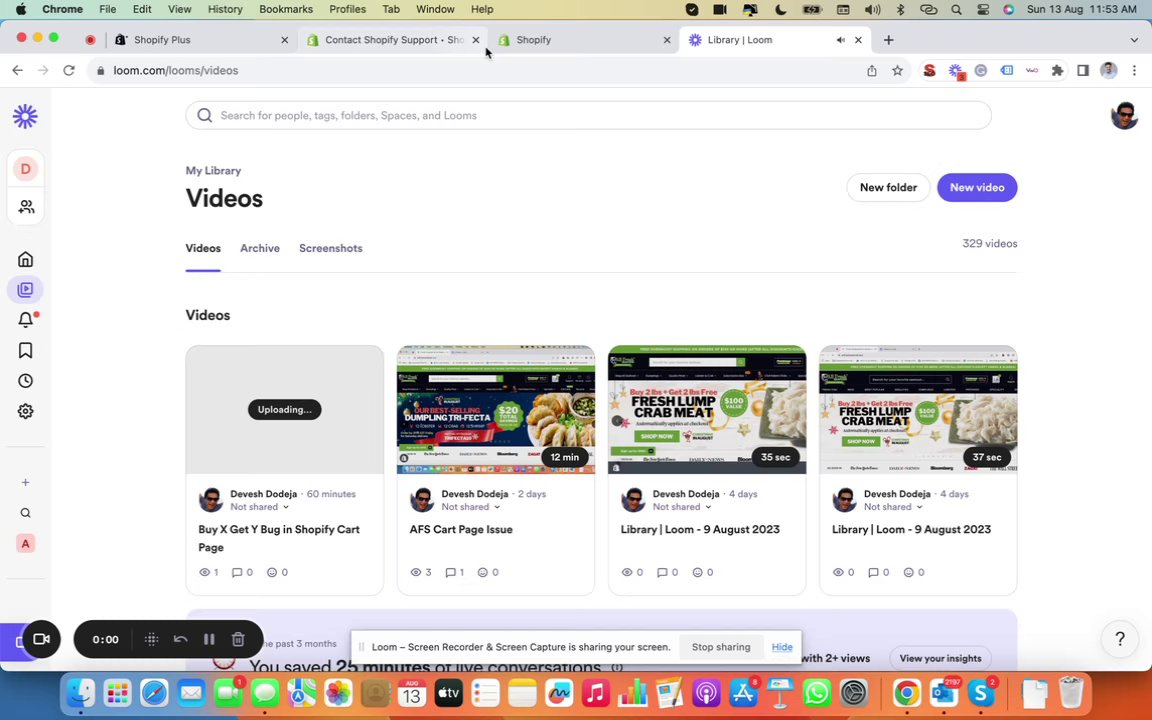Click the Uploading video thumbnail
Screen dimensions: 1152x720
click(x=284, y=409)
